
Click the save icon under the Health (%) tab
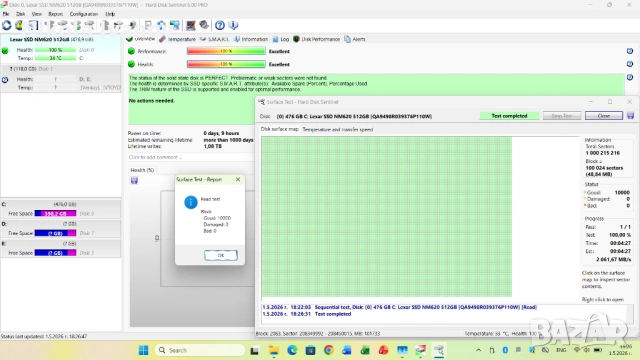click(x=134, y=180)
